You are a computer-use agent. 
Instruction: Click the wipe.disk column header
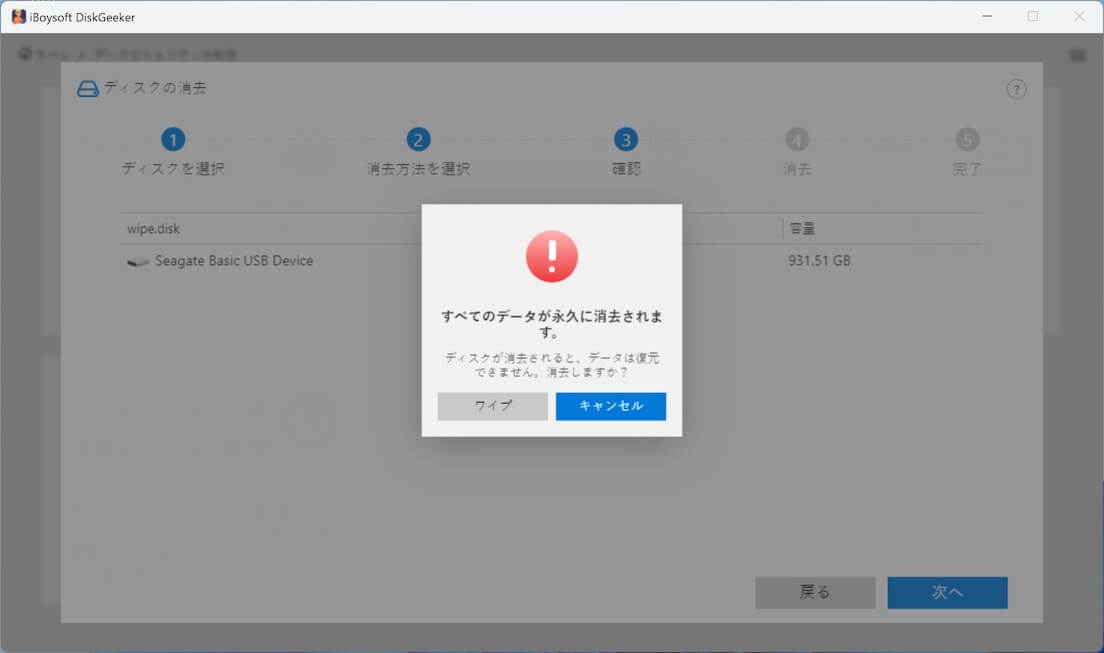(152, 228)
